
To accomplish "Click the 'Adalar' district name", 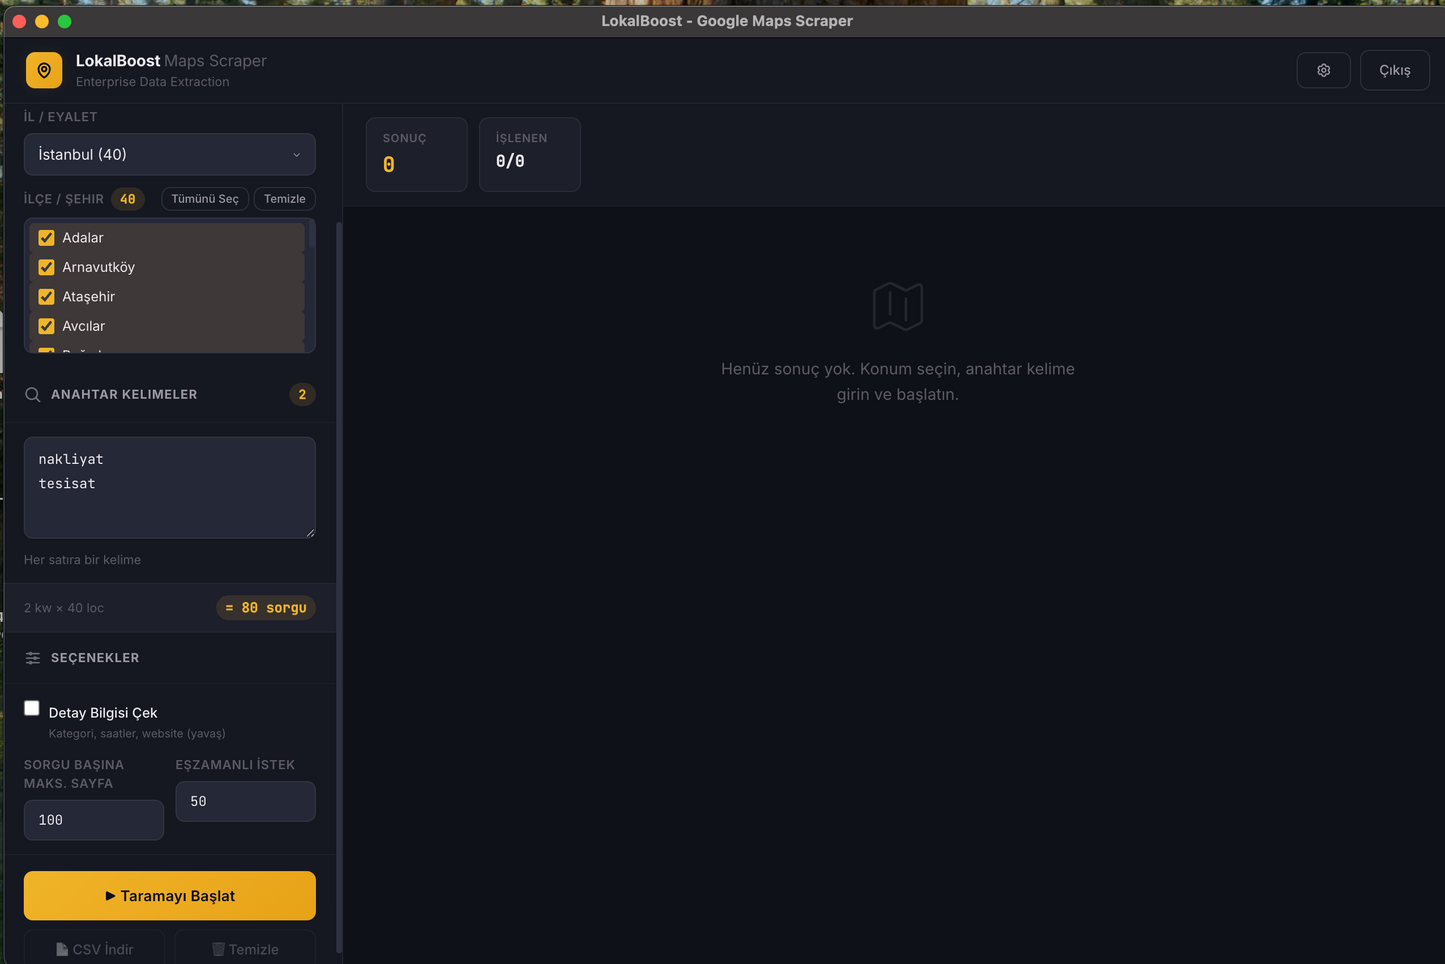I will [x=83, y=238].
